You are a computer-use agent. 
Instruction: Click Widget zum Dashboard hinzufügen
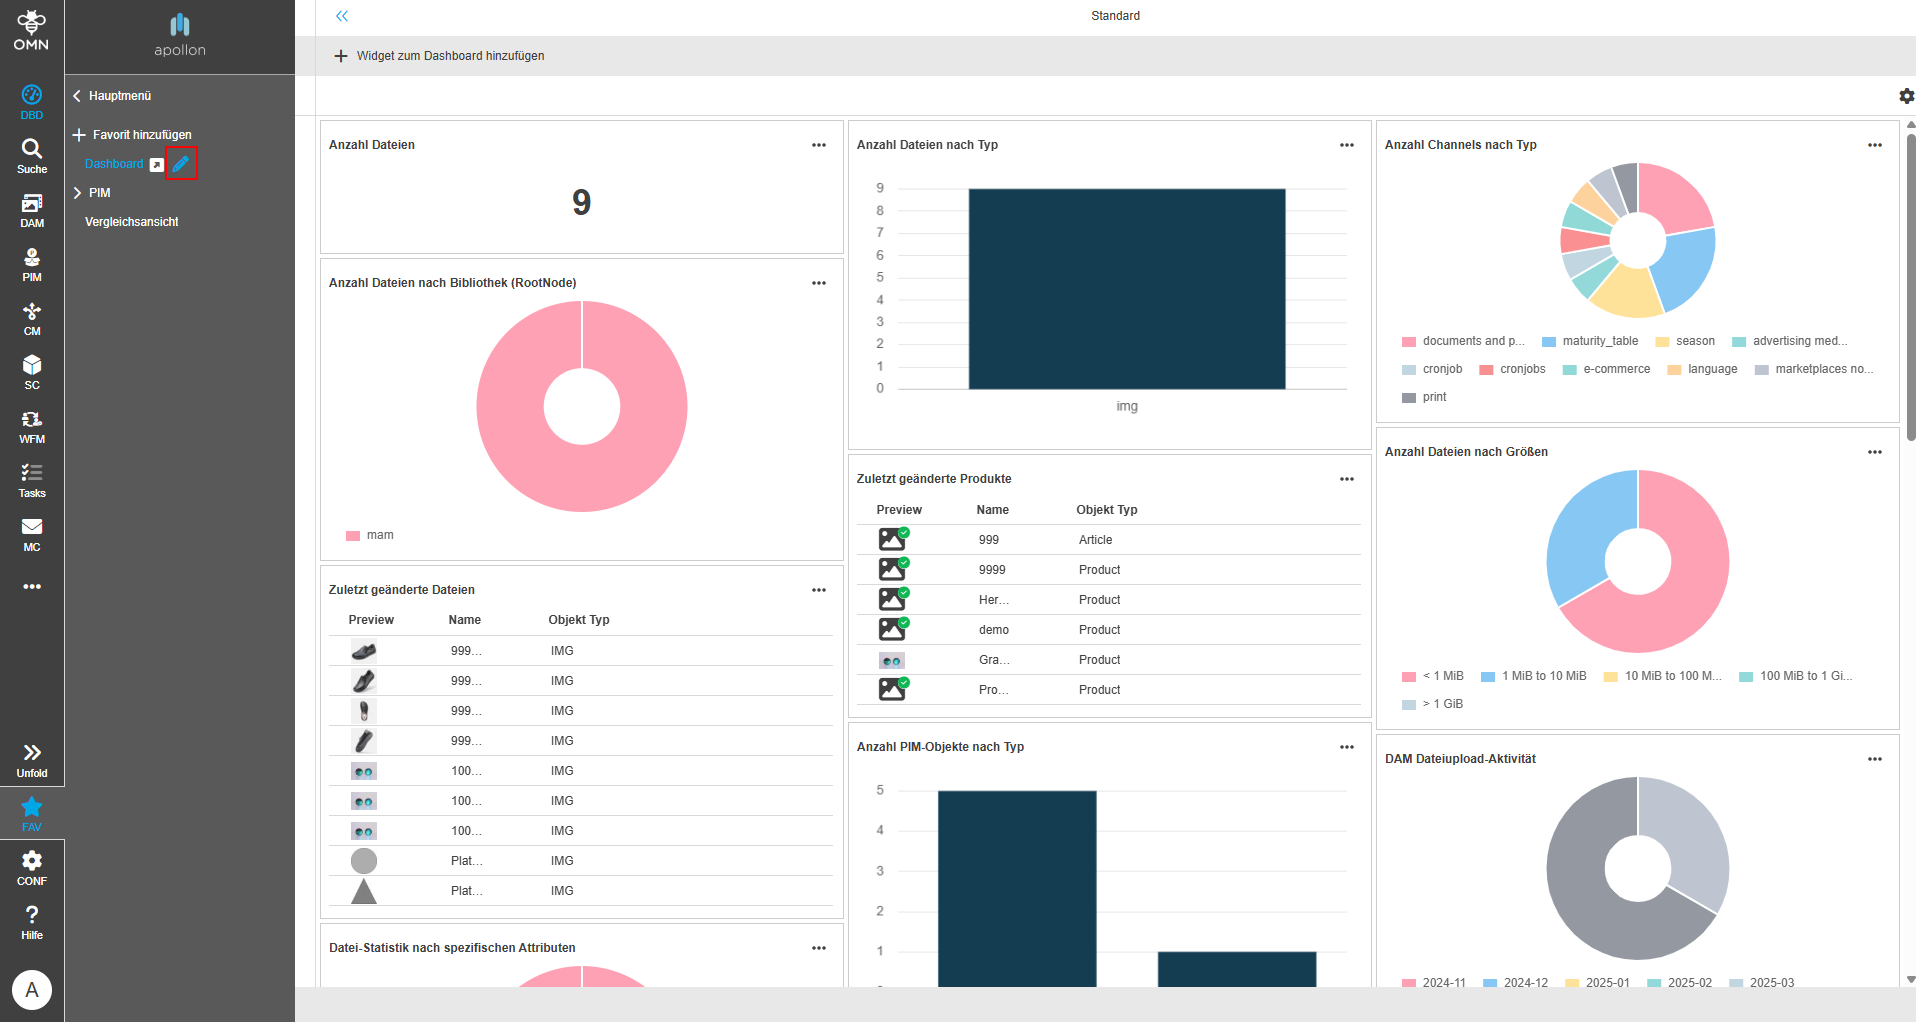(440, 56)
